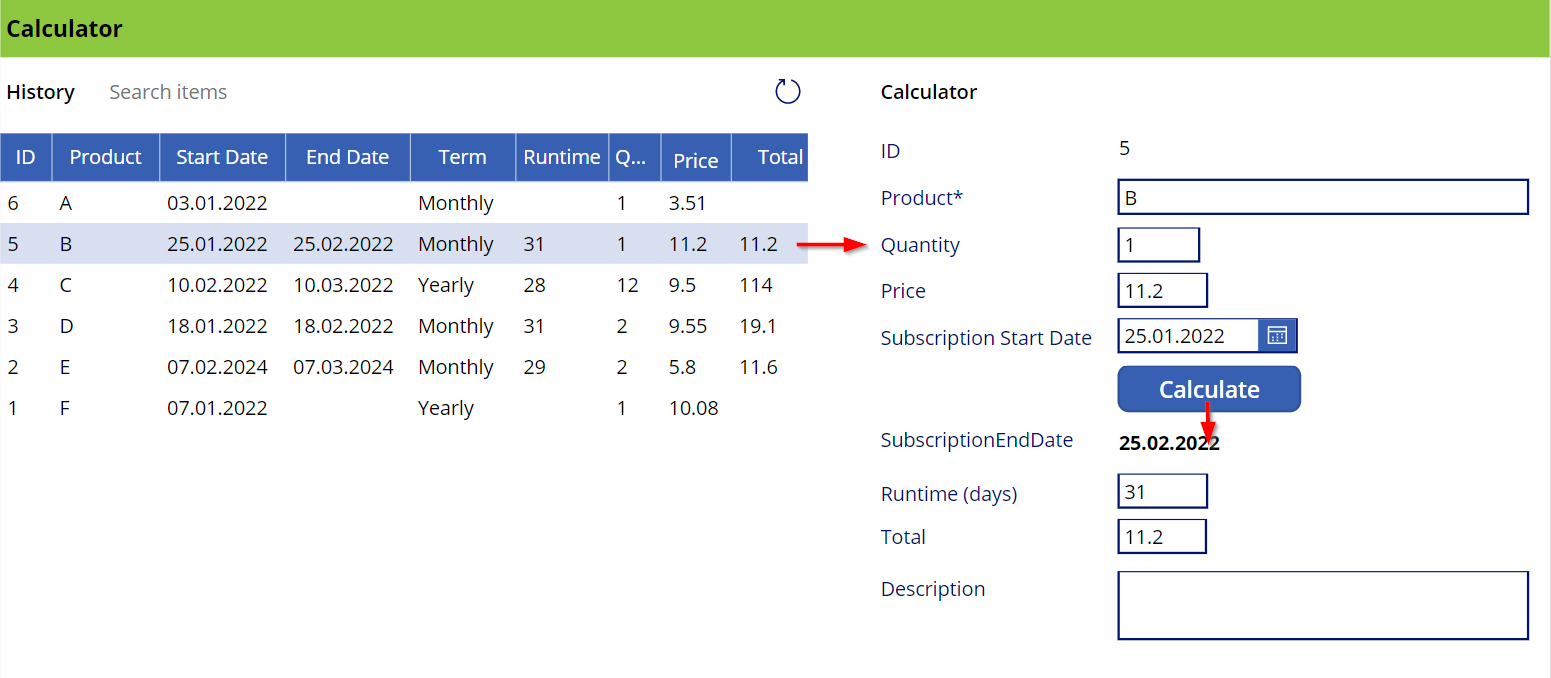Click the Price column header
The height and width of the screenshot is (678, 1551).
click(695, 160)
